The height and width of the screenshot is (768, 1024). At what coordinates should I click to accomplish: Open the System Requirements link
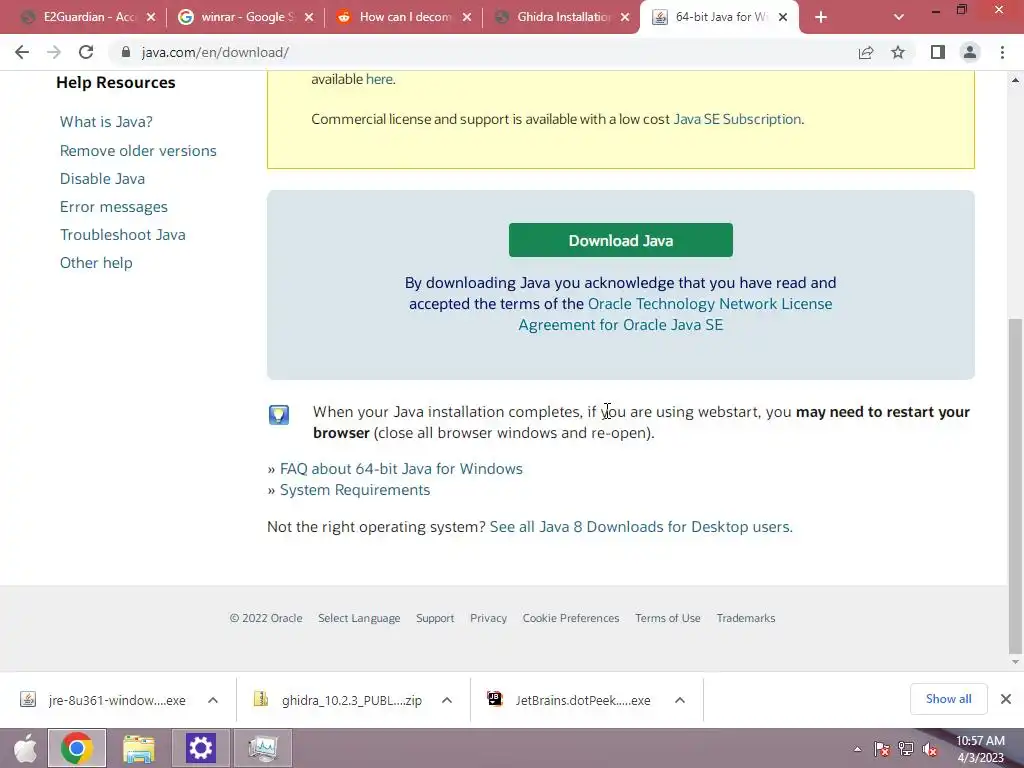[355, 490]
